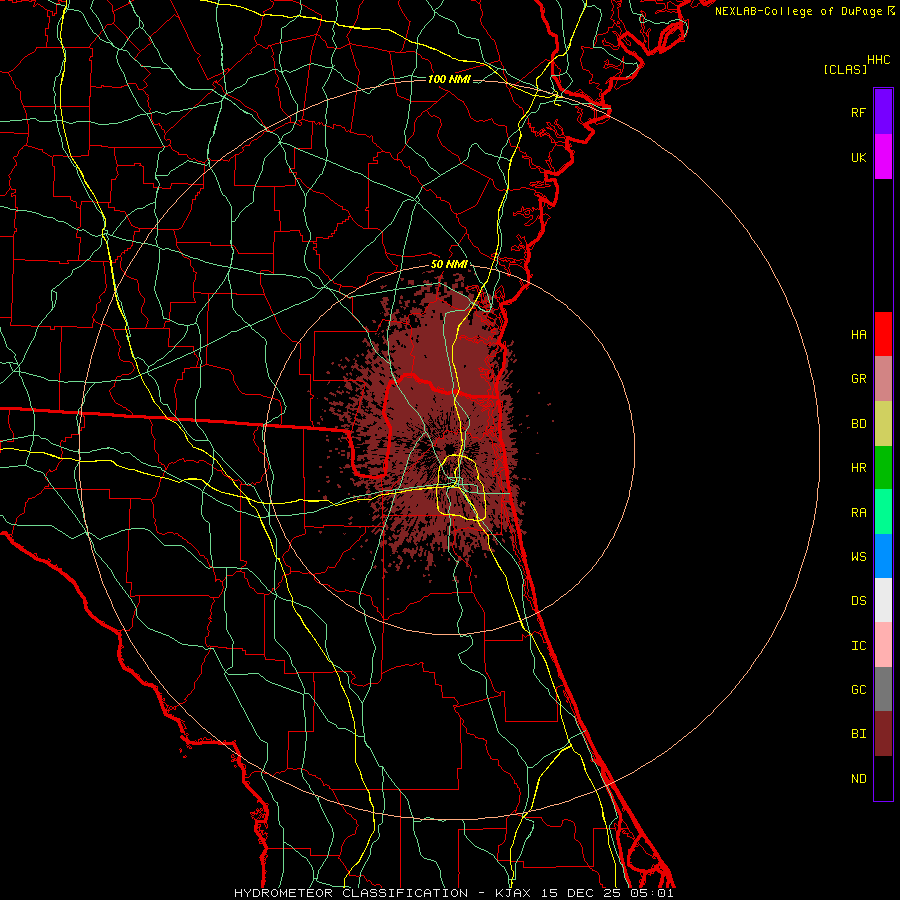Image resolution: width=900 pixels, height=900 pixels.
Task: Click the BI legend label
Action: point(858,734)
